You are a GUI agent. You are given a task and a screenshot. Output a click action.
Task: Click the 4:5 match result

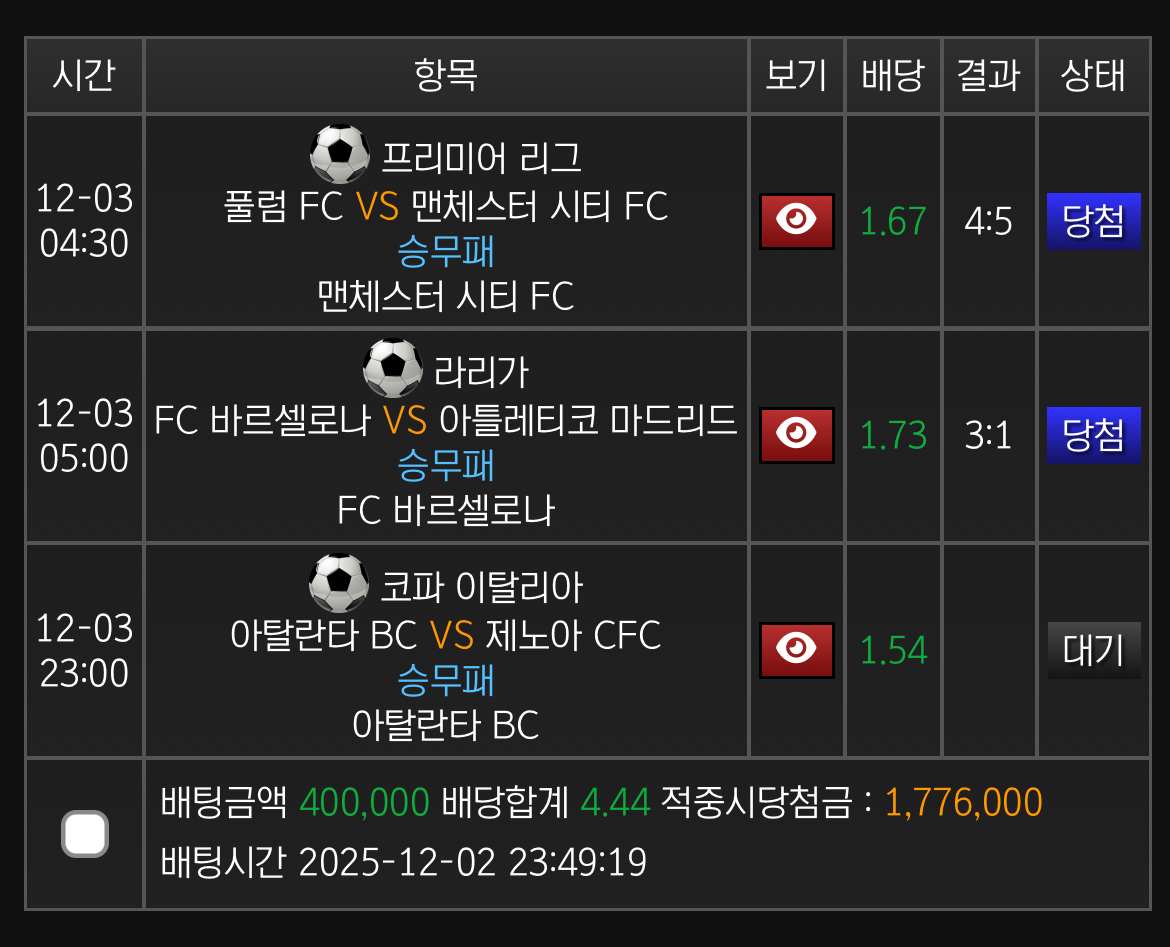988,221
